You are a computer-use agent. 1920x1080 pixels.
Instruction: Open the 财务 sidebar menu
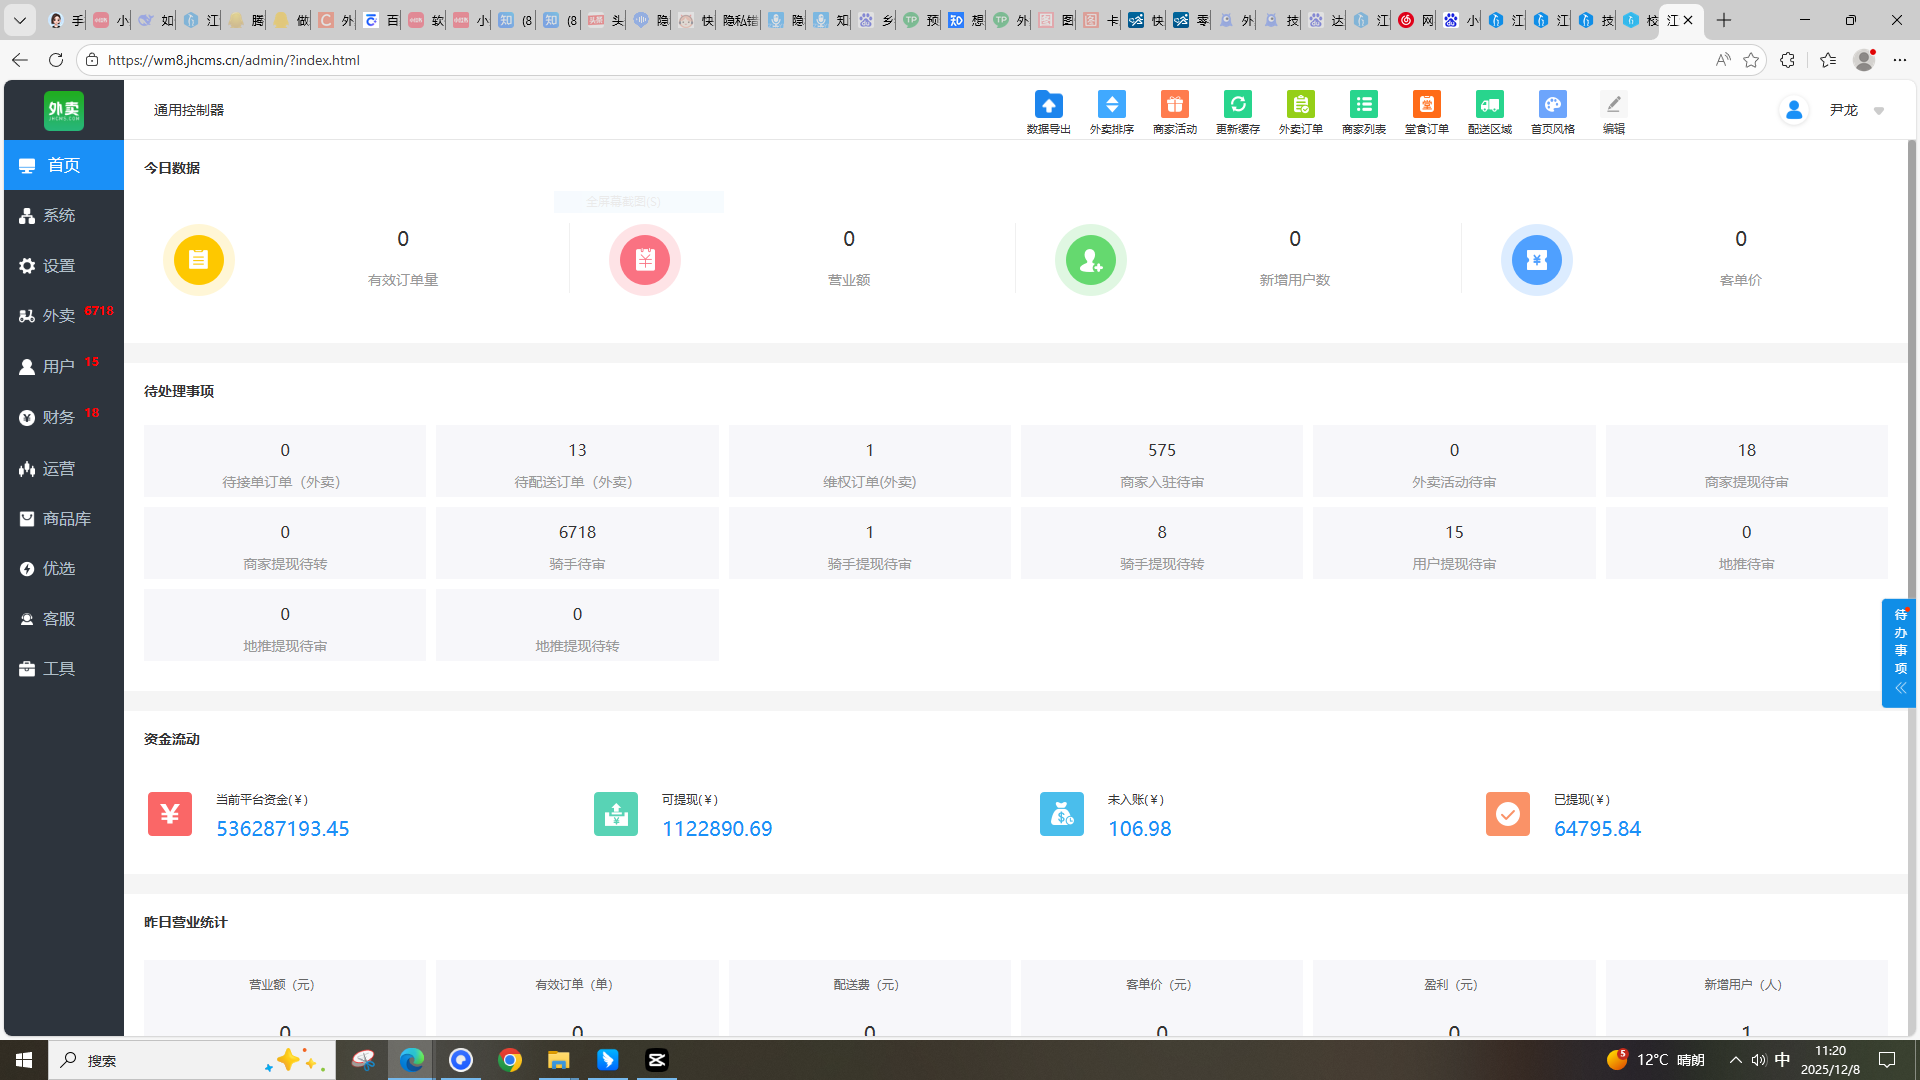tap(59, 417)
